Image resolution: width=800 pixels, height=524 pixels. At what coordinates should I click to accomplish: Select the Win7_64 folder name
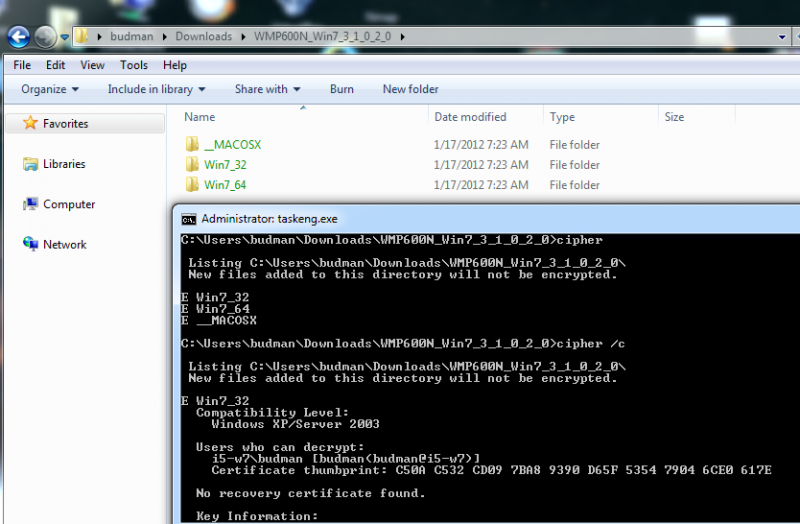pyautogui.click(x=225, y=185)
